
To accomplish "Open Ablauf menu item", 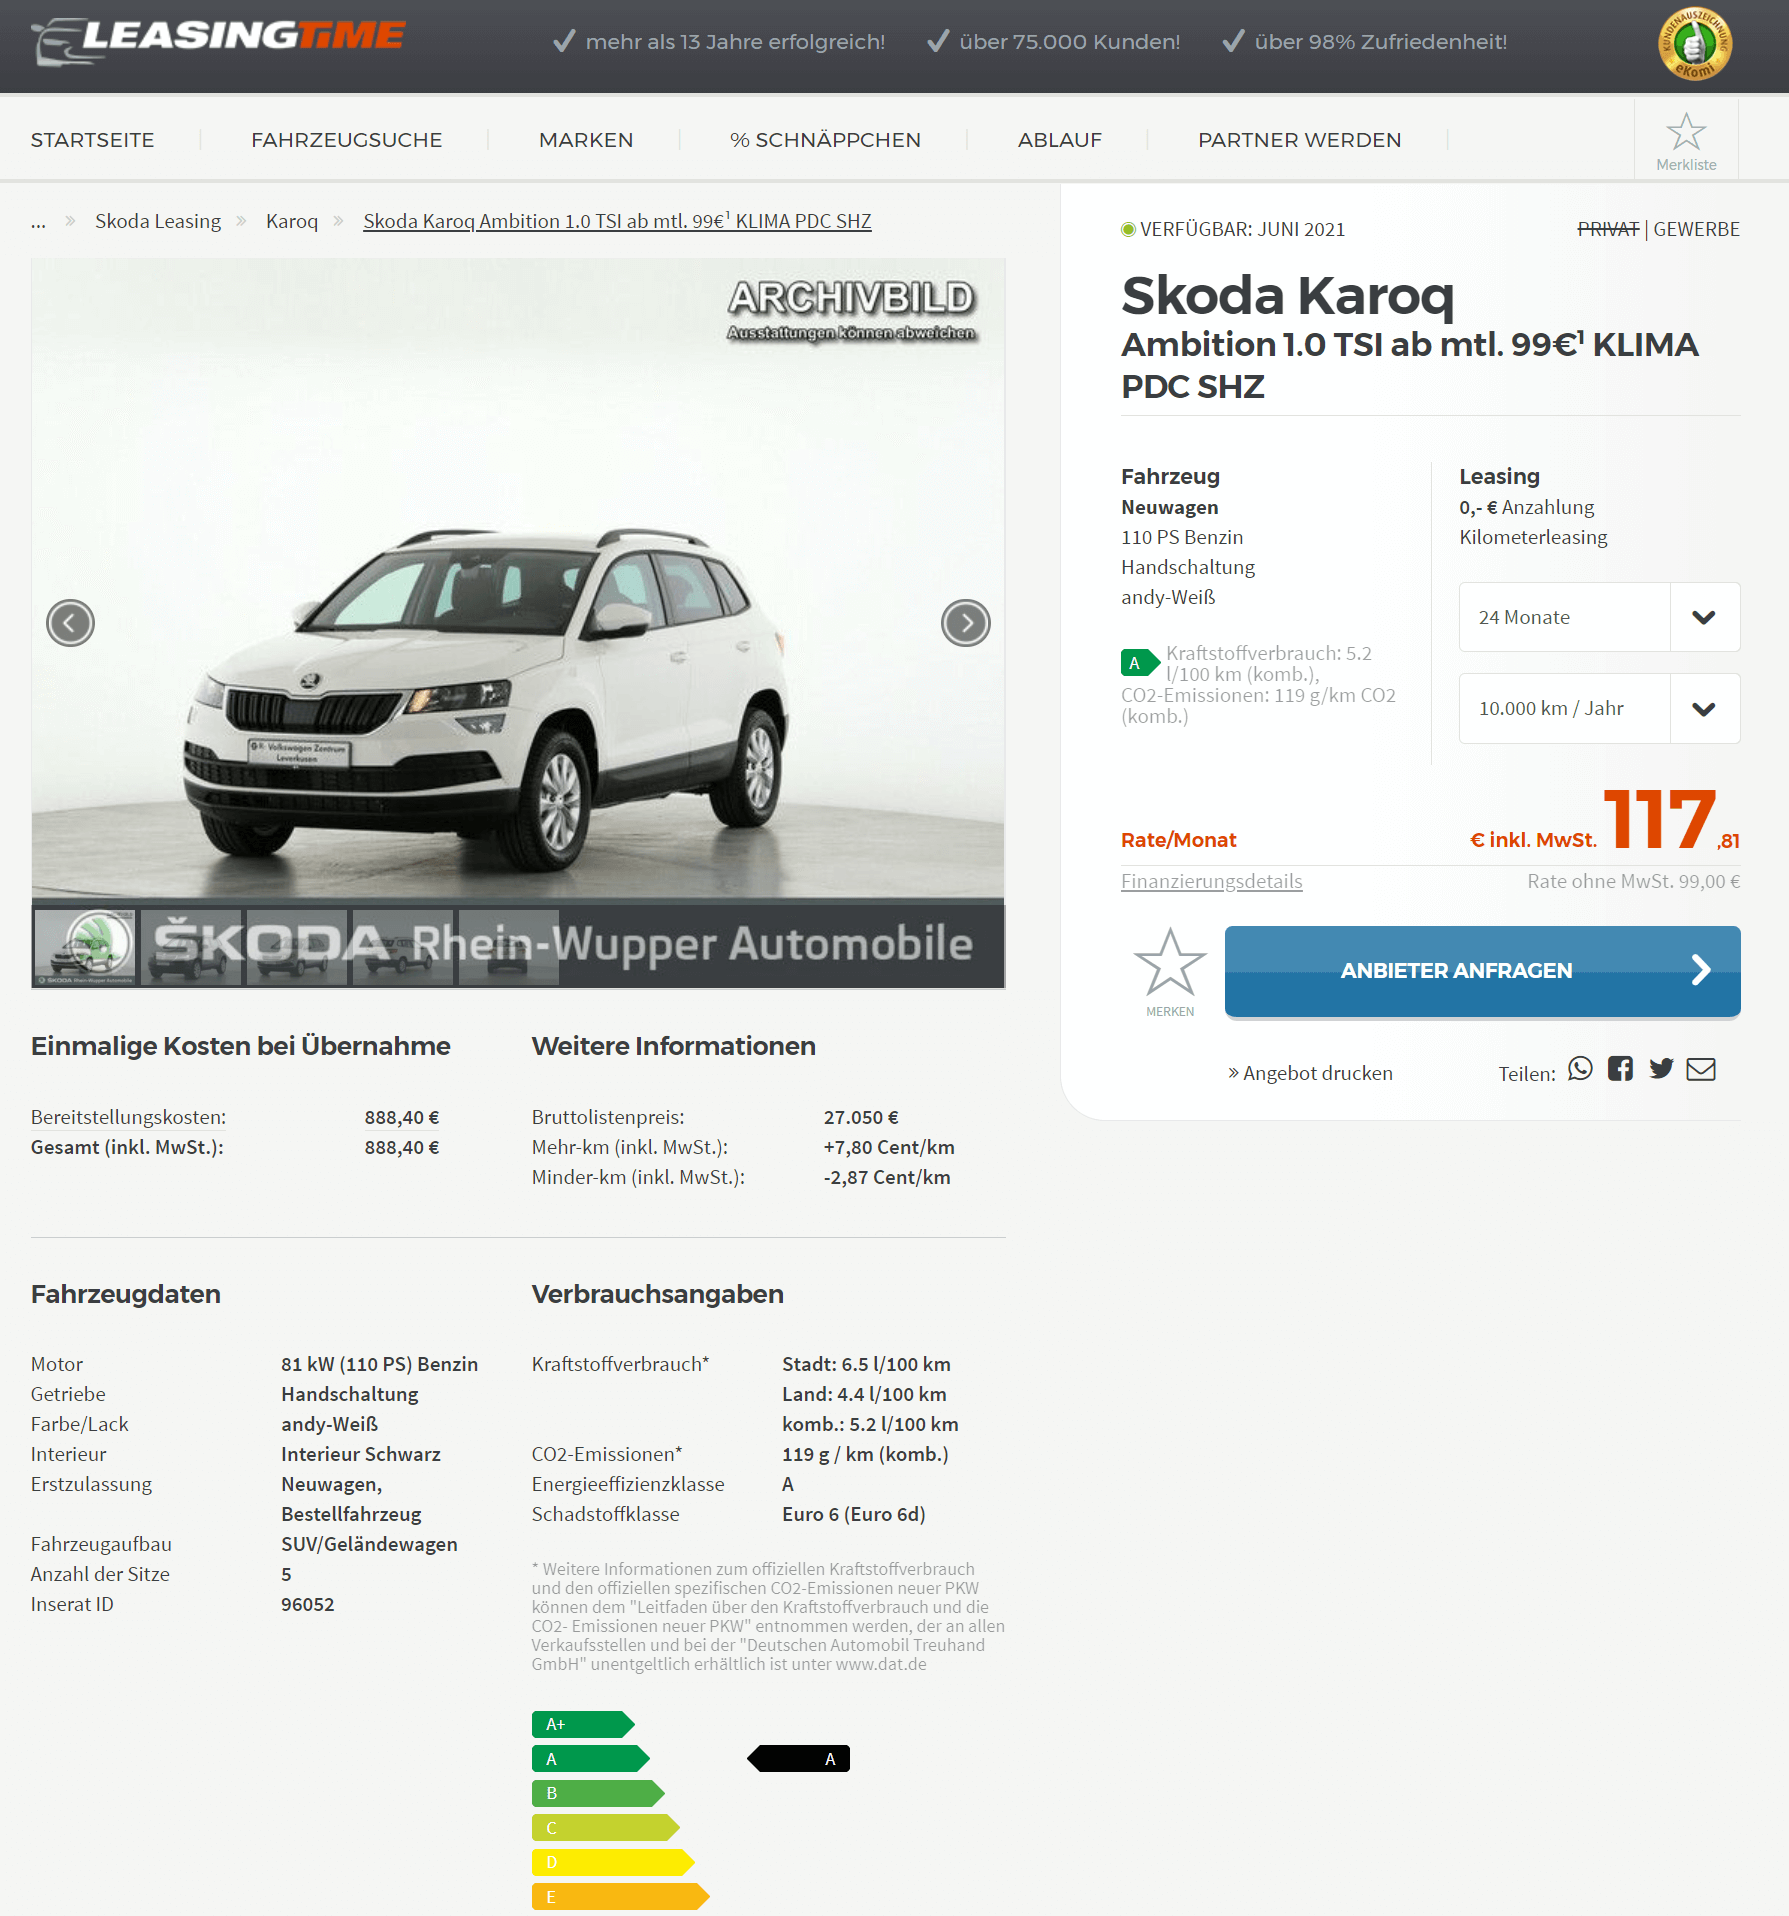I will (1060, 140).
